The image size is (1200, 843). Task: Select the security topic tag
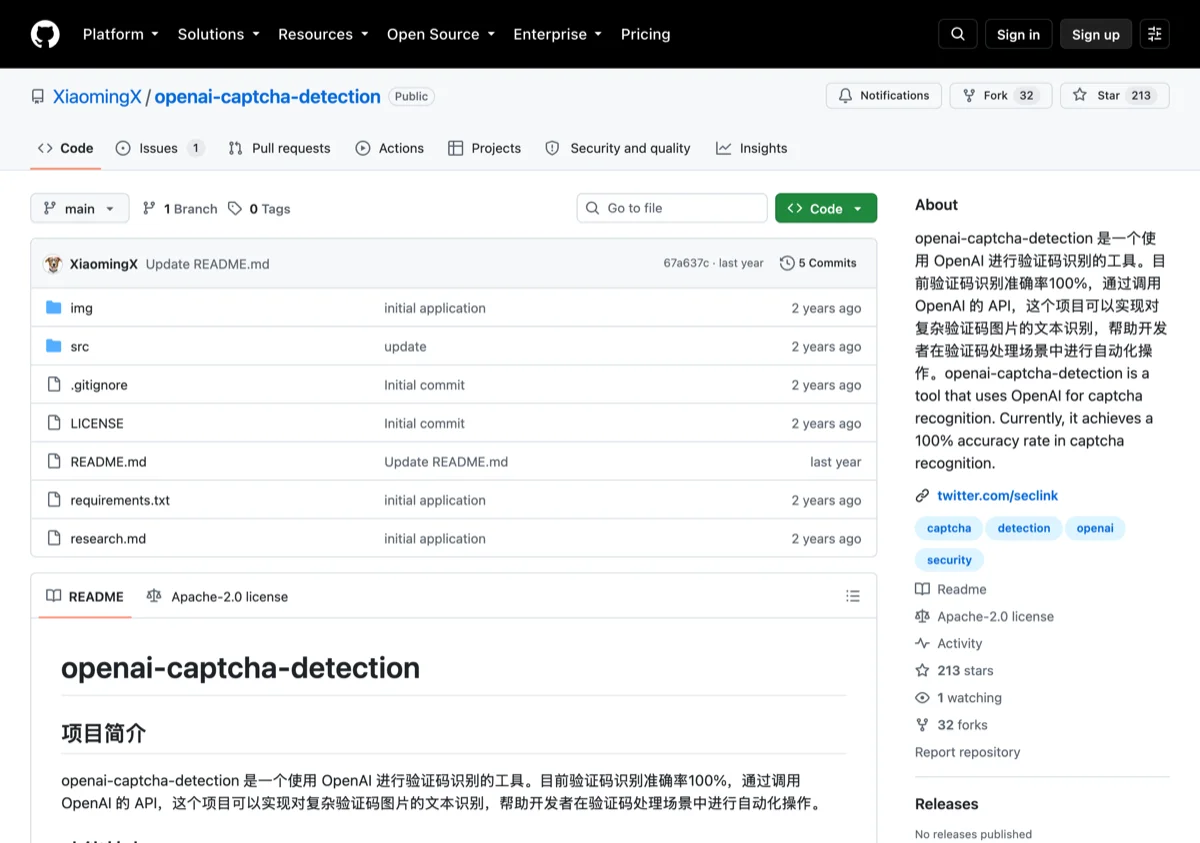coord(949,560)
